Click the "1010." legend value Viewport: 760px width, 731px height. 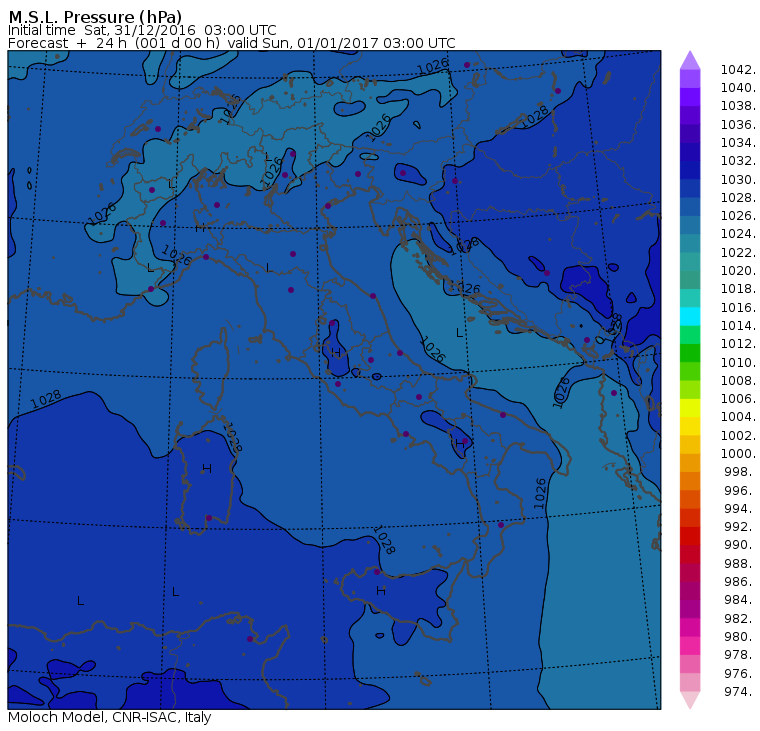click(738, 362)
